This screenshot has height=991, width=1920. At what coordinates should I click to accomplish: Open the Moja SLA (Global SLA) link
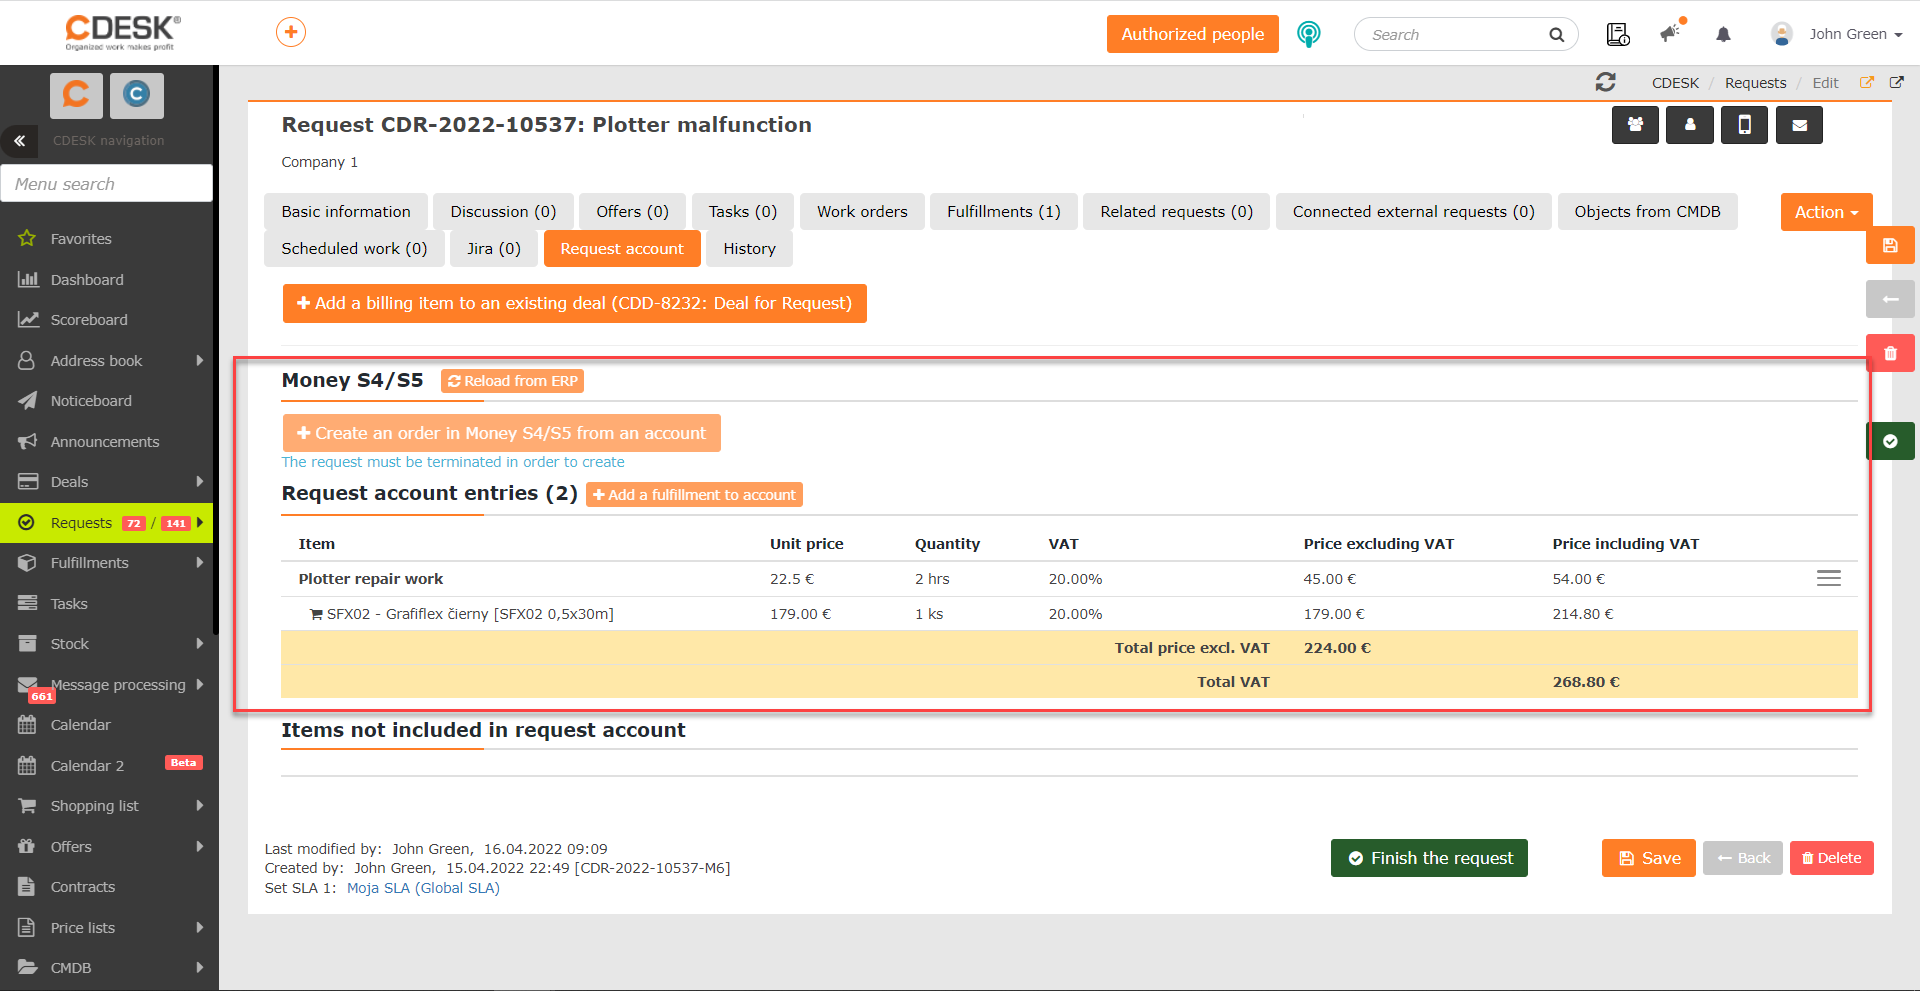tap(423, 888)
